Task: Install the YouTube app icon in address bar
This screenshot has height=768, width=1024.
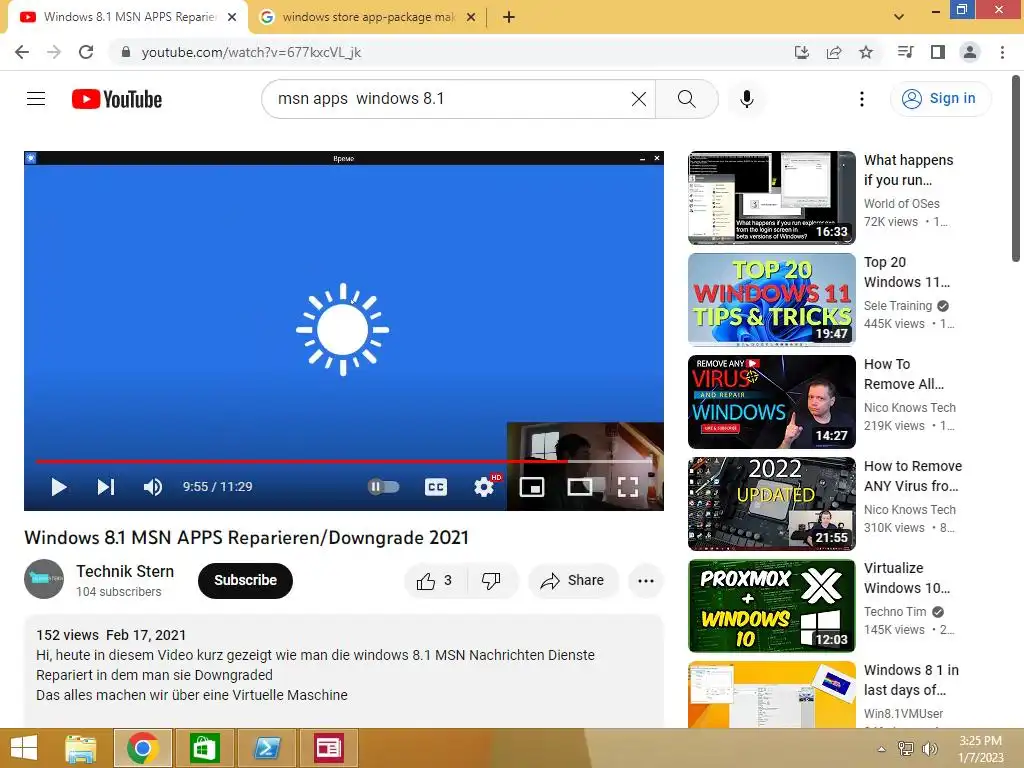Action: point(801,52)
